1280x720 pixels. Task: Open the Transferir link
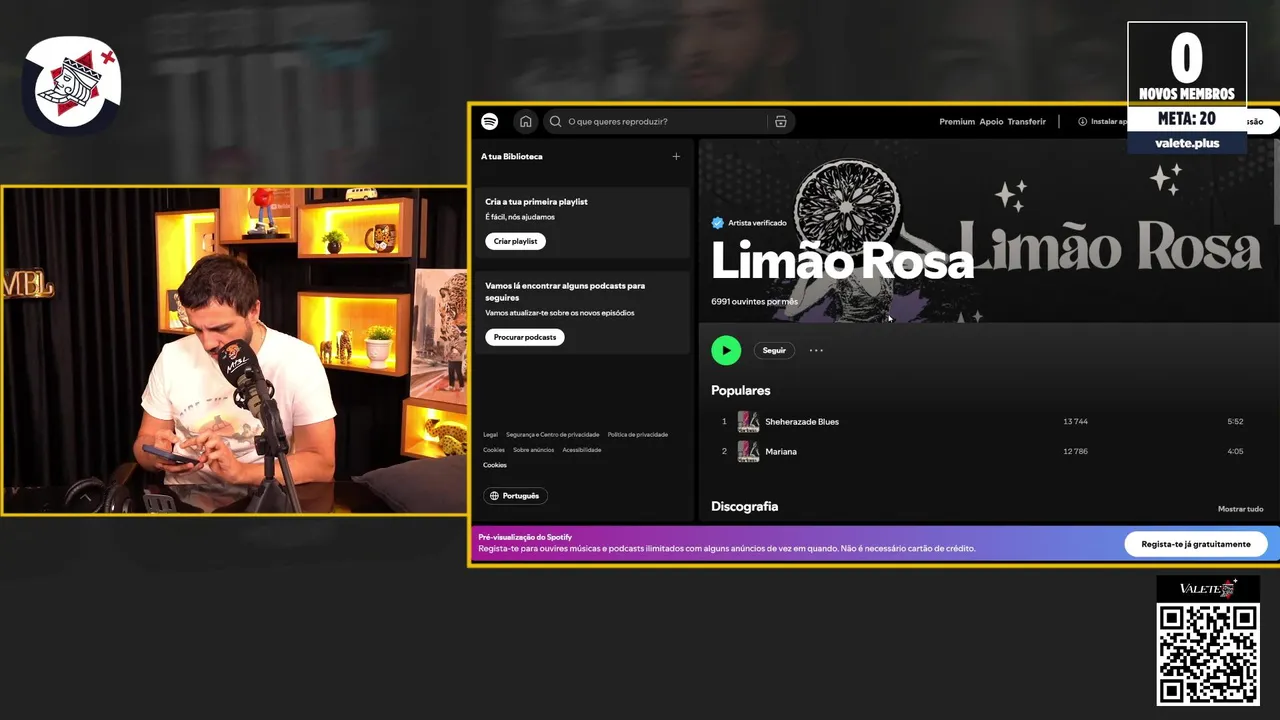(x=1027, y=122)
